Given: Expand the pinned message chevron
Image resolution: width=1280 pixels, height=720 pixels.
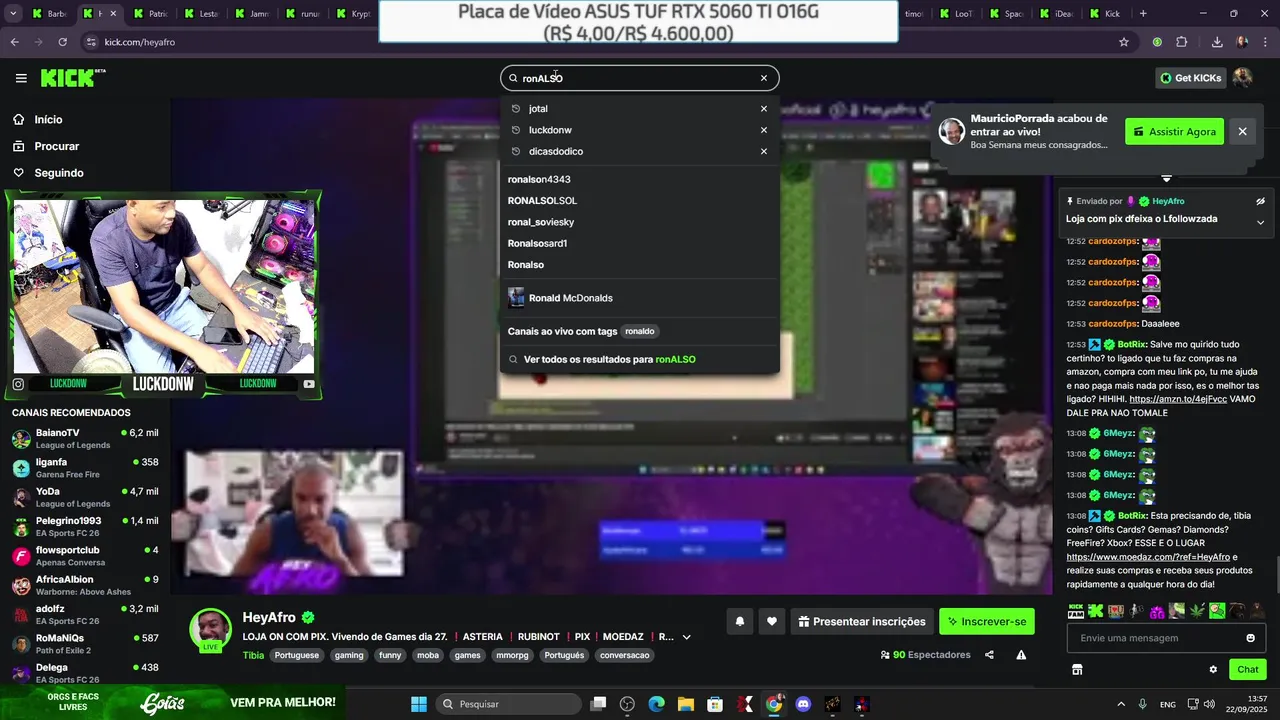Looking at the screenshot, I should click(1260, 222).
